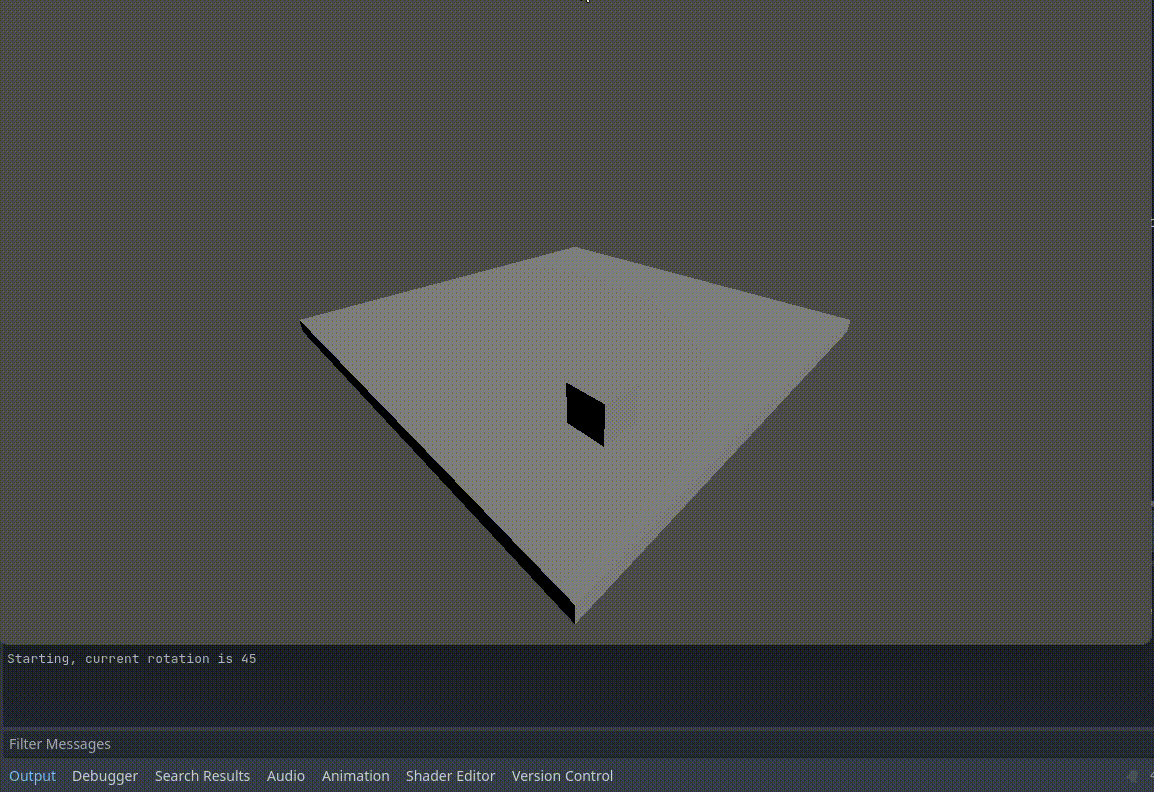Switch to the Version Control panel
Image resolution: width=1154 pixels, height=792 pixels.
(x=562, y=776)
